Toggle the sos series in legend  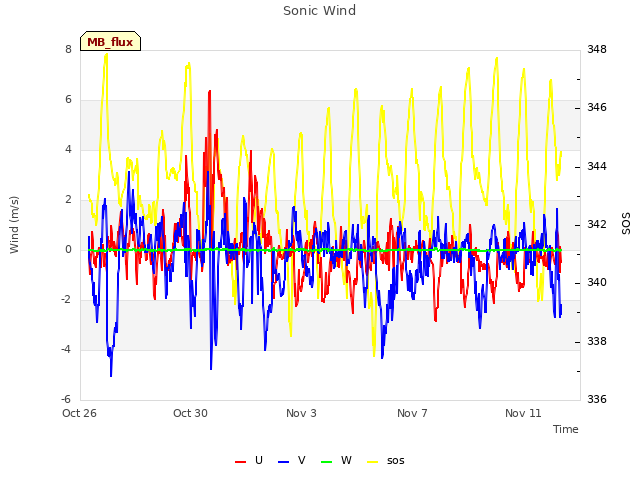pos(386,461)
